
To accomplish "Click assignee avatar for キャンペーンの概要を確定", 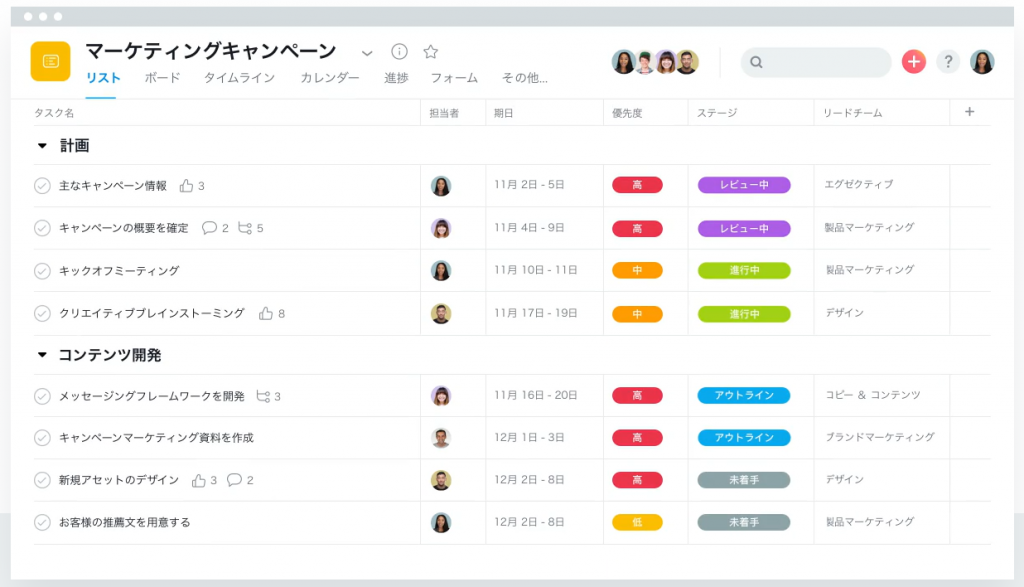I will [x=441, y=228].
